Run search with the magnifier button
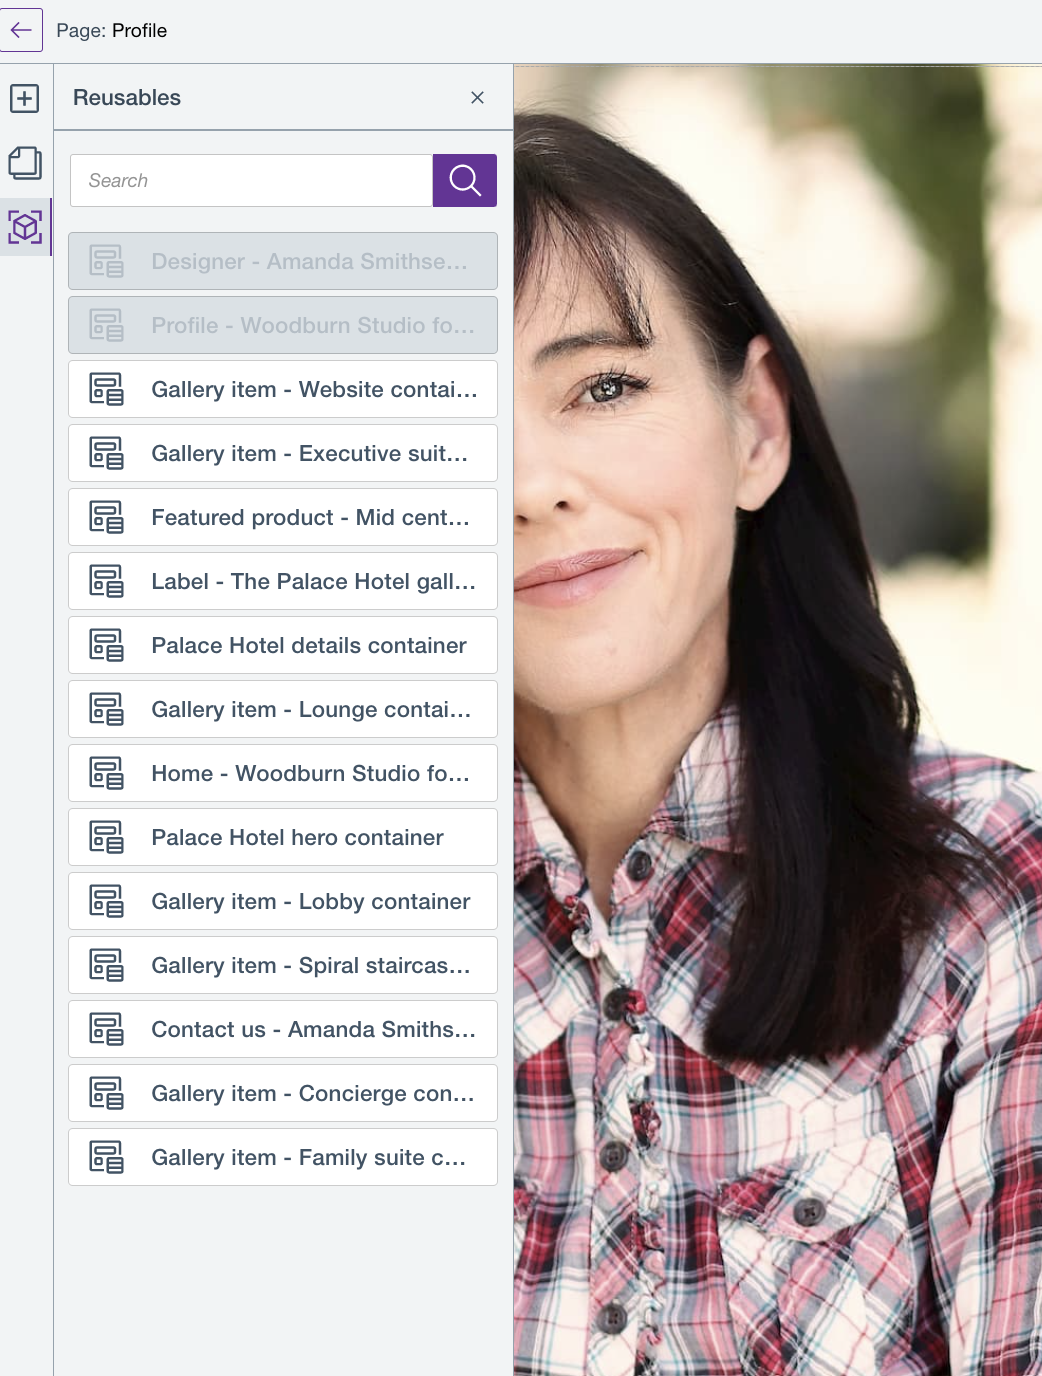This screenshot has width=1042, height=1376. (465, 180)
